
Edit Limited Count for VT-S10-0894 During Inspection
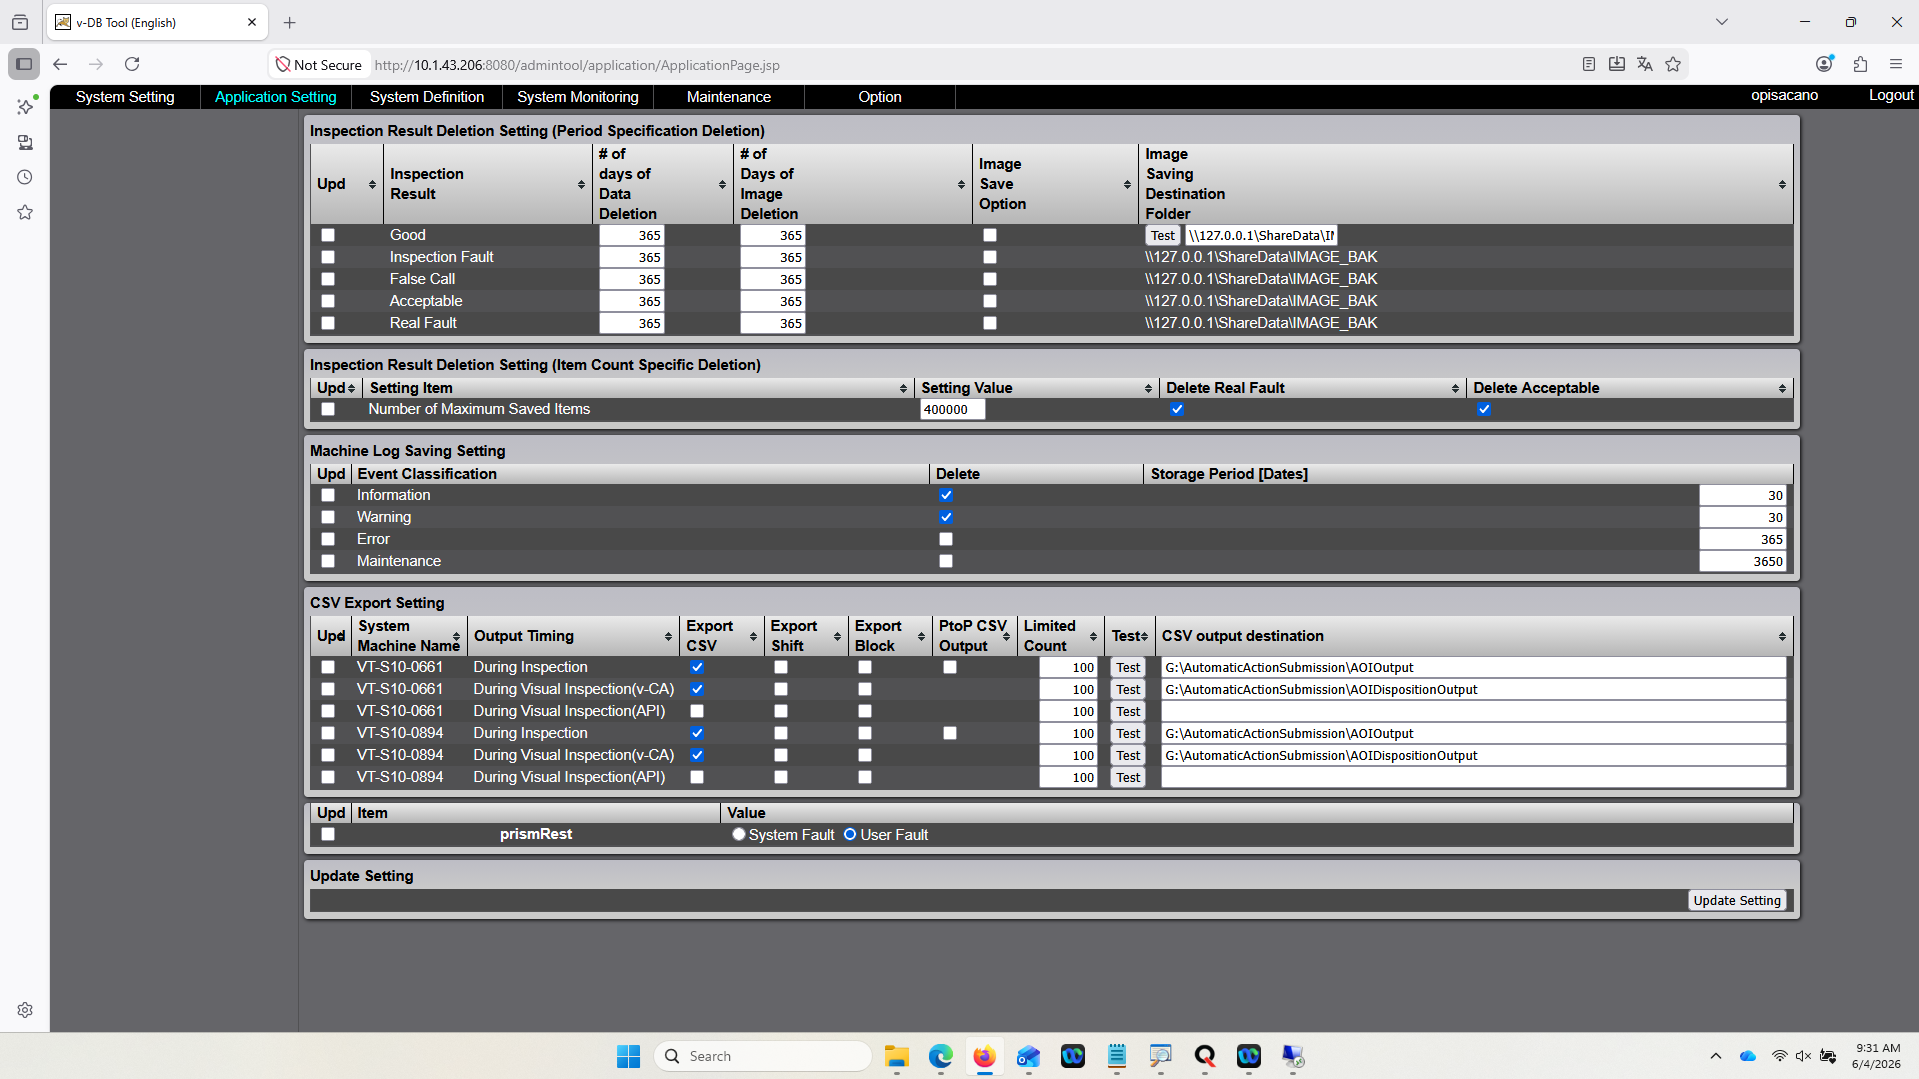(x=1069, y=733)
